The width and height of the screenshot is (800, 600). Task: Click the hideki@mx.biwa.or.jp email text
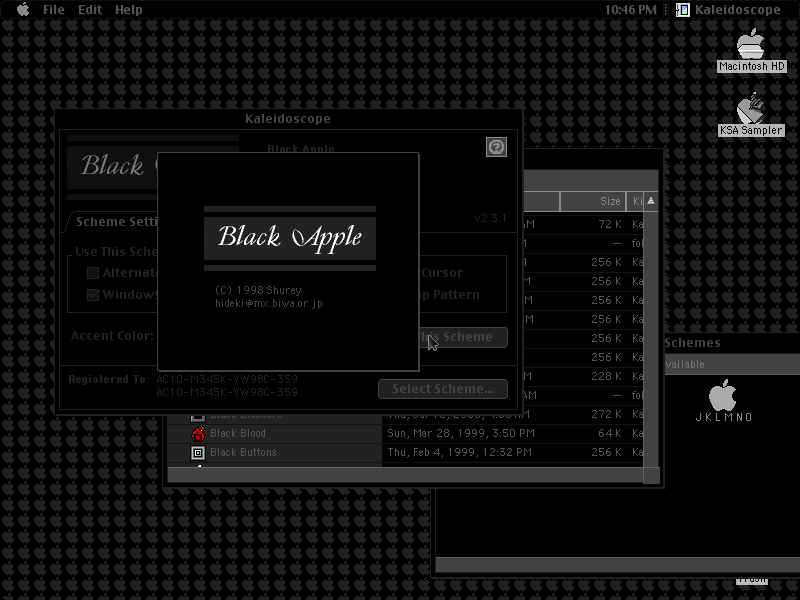click(269, 304)
